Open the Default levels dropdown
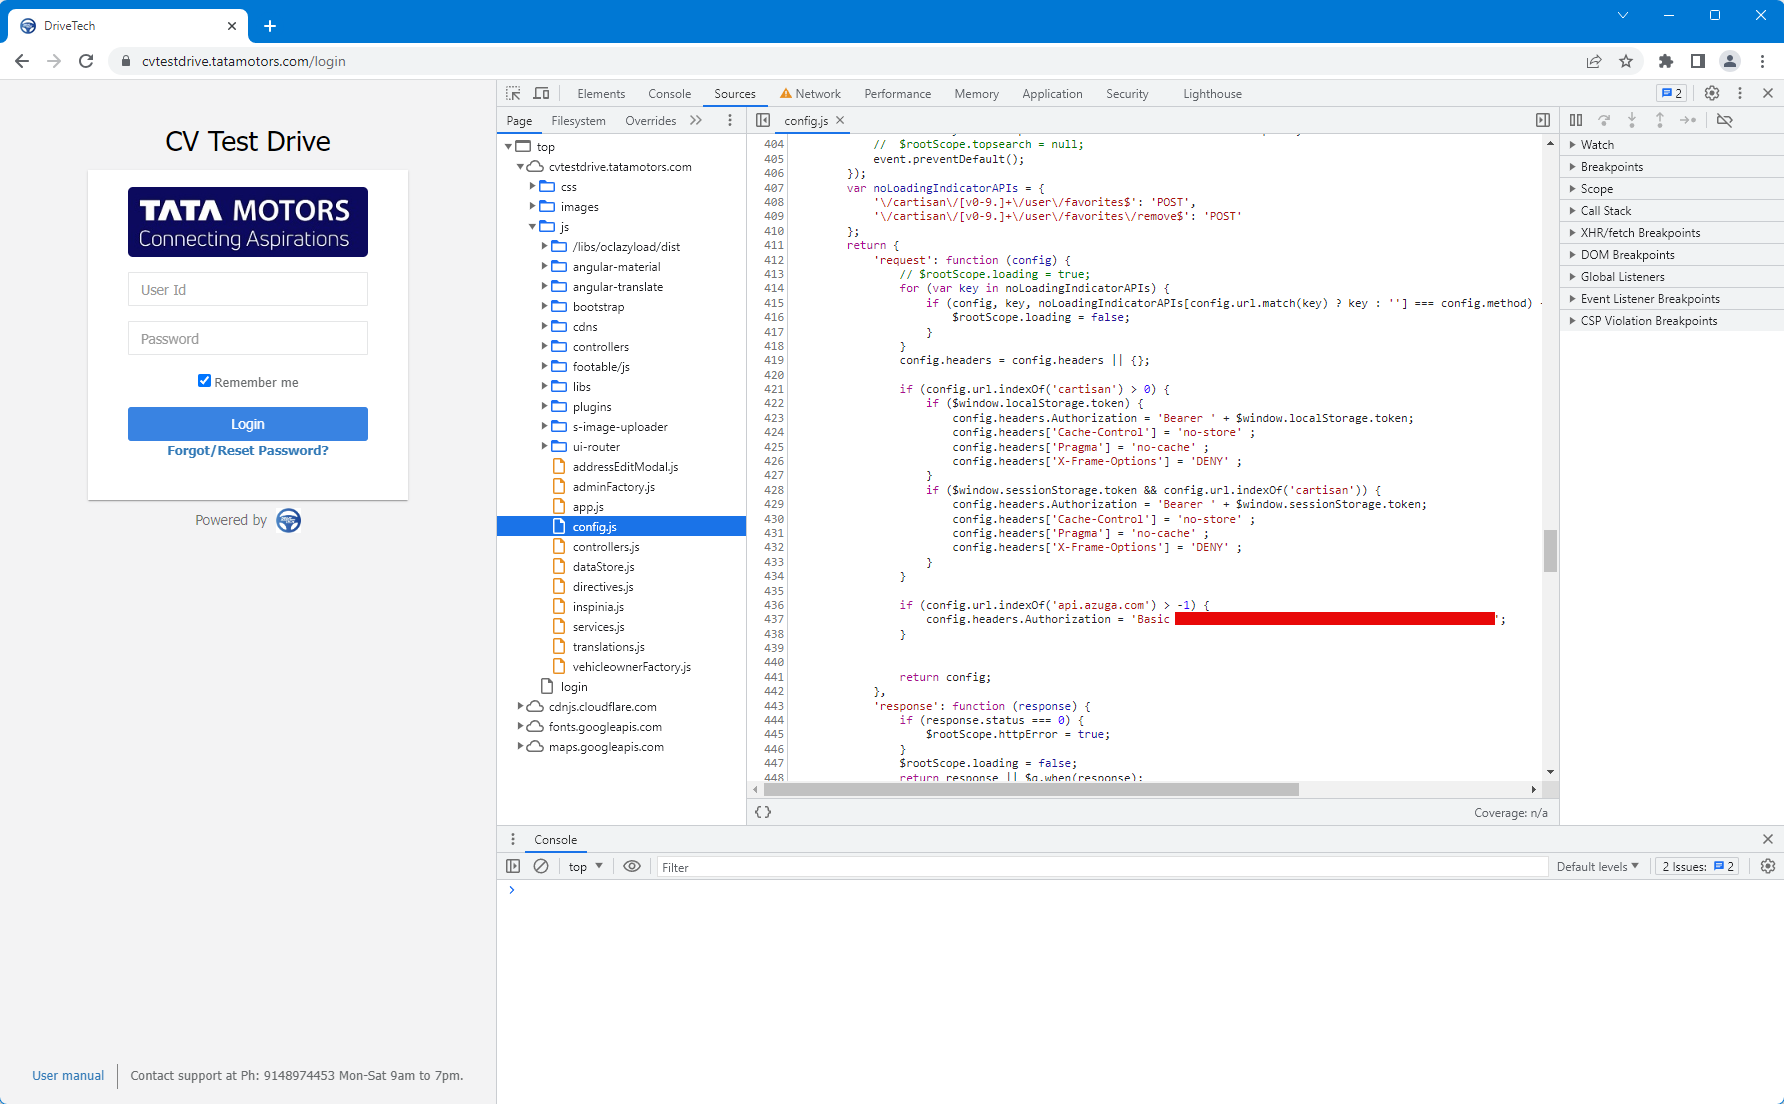1784x1104 pixels. click(x=1597, y=866)
